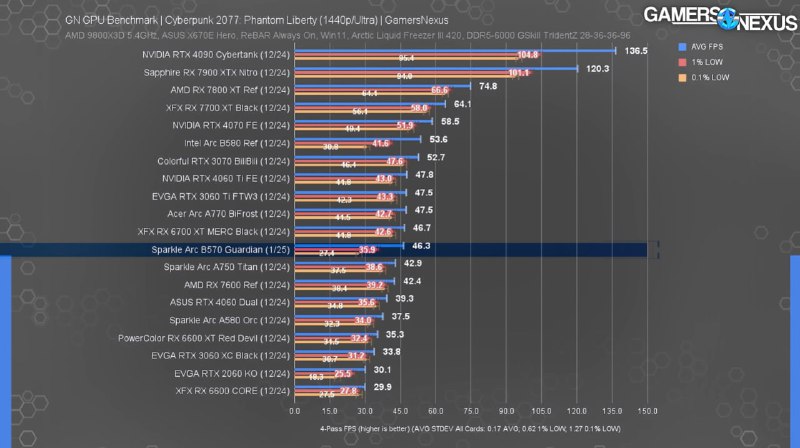800x448 pixels.
Task: Click the 104.8 1% low value for RTX 4090
Action: [x=528, y=55]
